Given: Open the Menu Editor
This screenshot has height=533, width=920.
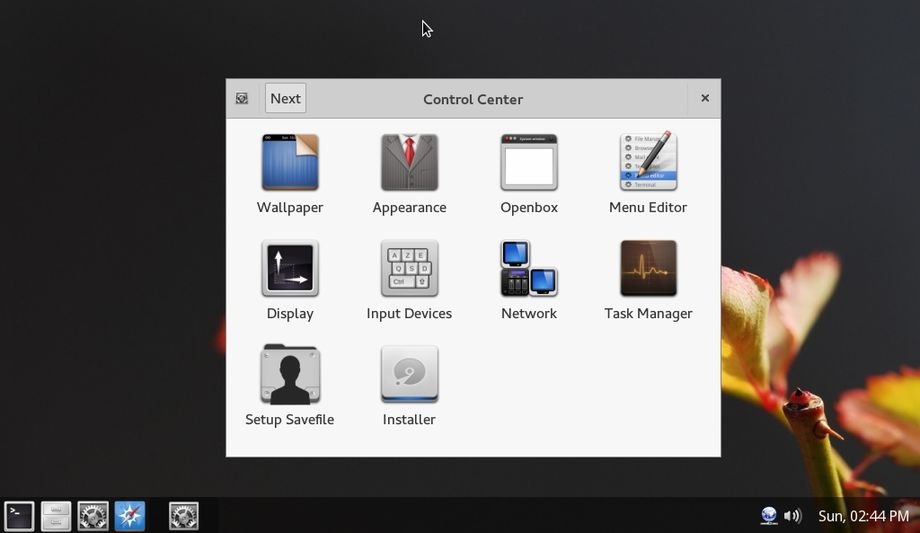Looking at the screenshot, I should coord(648,163).
